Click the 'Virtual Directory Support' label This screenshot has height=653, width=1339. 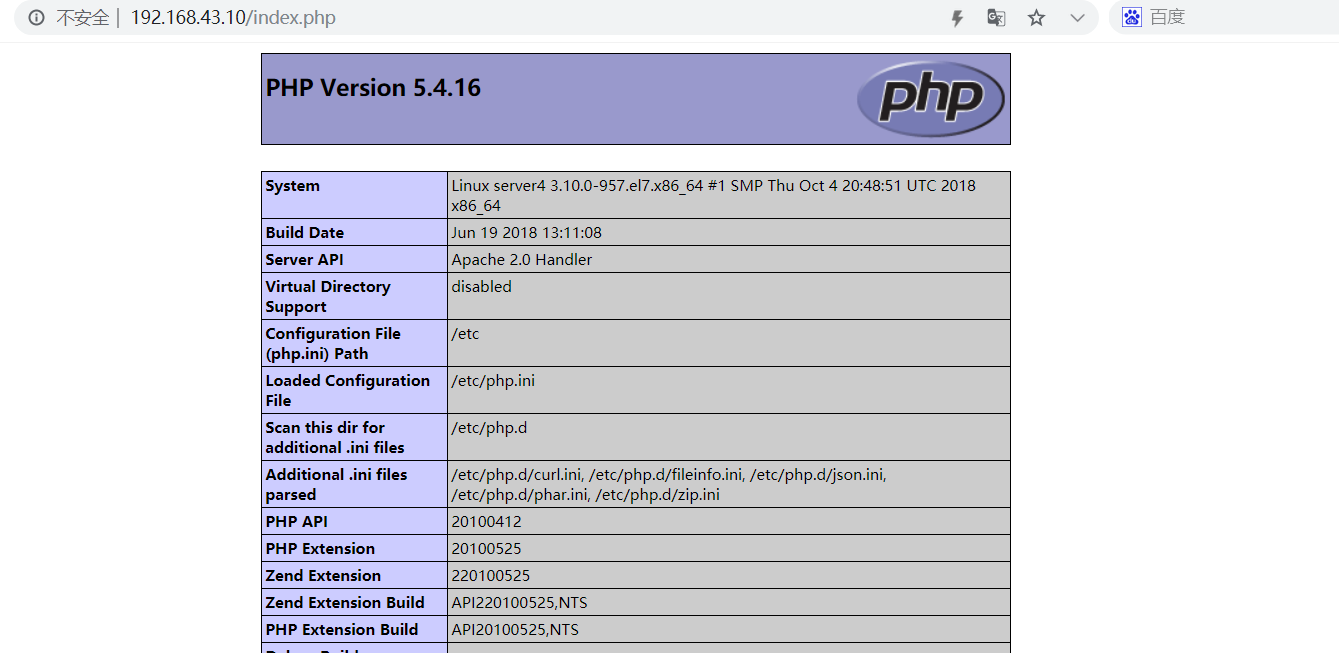[x=328, y=297]
